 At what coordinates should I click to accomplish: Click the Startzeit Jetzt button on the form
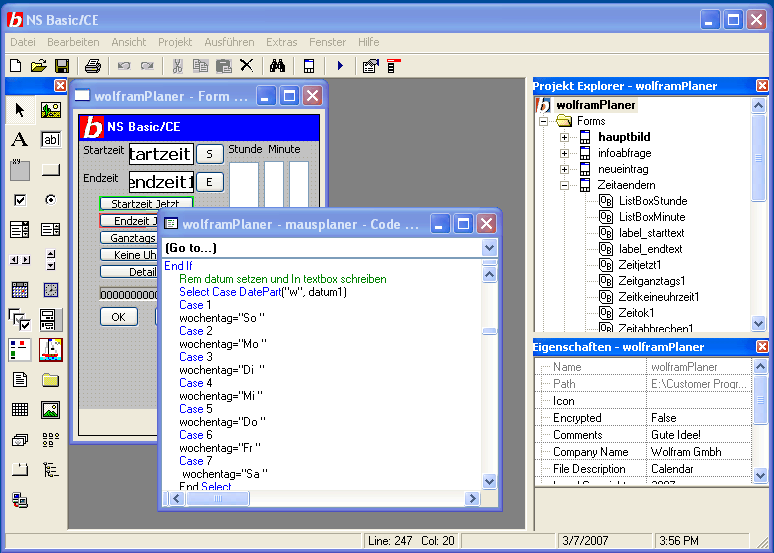point(146,203)
